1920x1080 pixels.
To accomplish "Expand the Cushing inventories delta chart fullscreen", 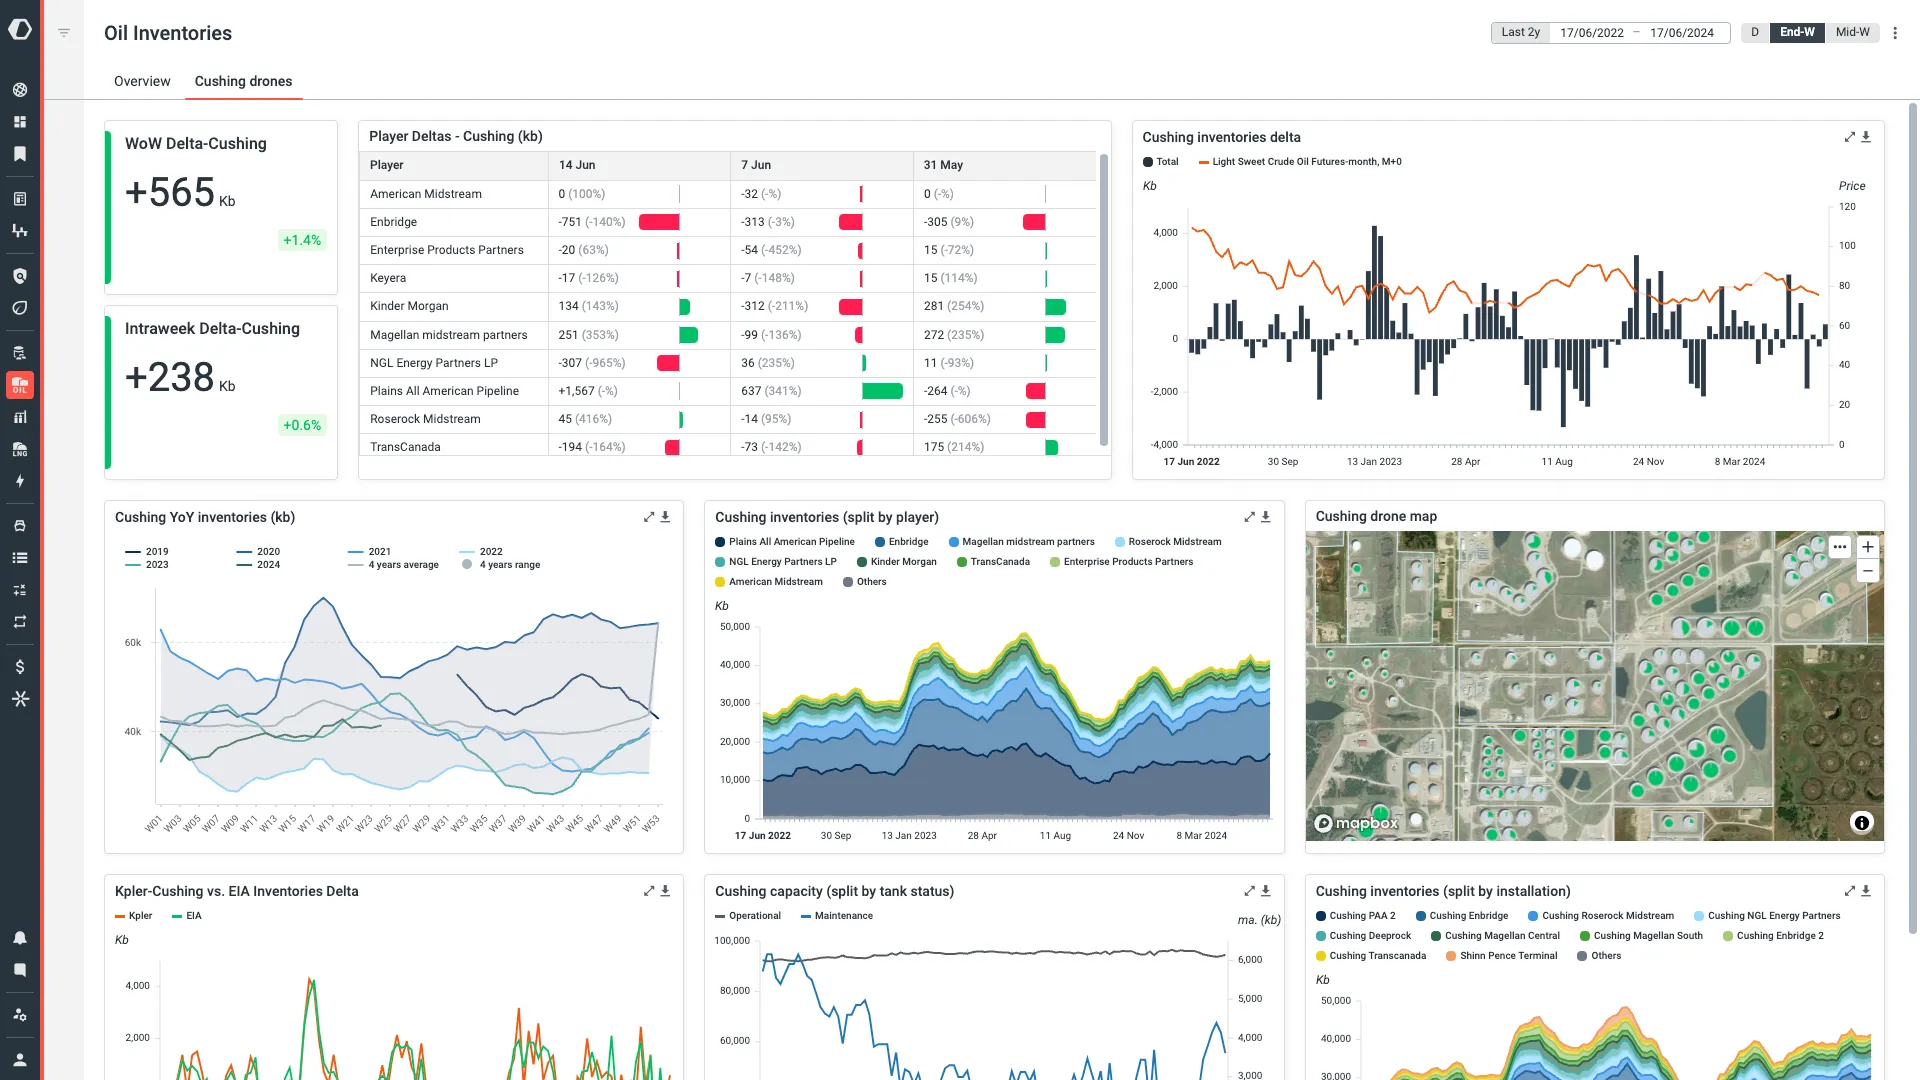I will pos(1850,137).
